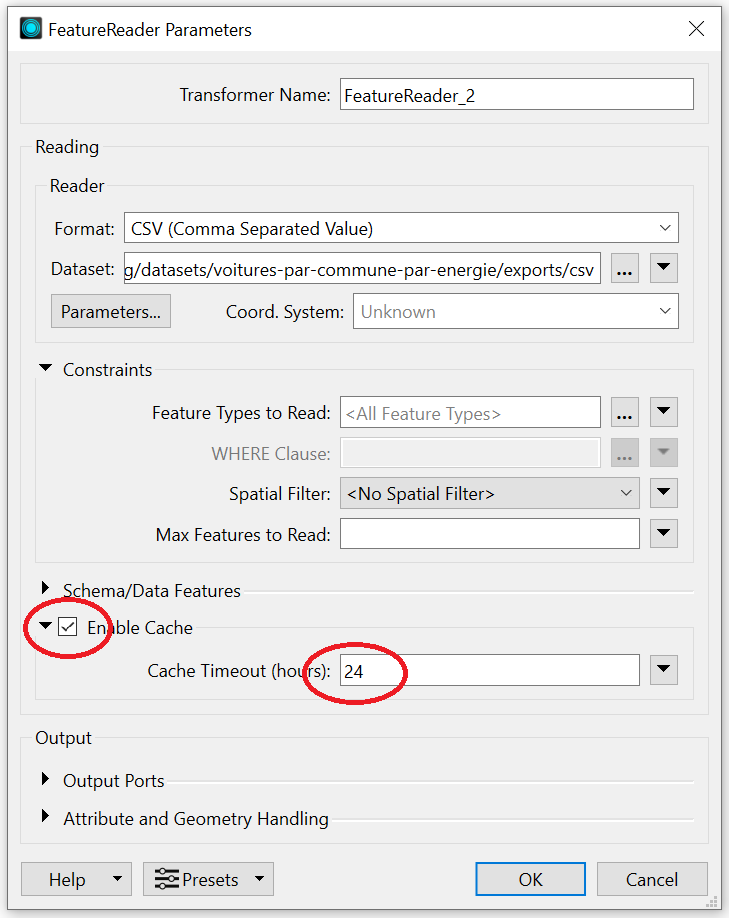The height and width of the screenshot is (918, 729).
Task: Confirm the dialog with OK
Action: pos(531,879)
